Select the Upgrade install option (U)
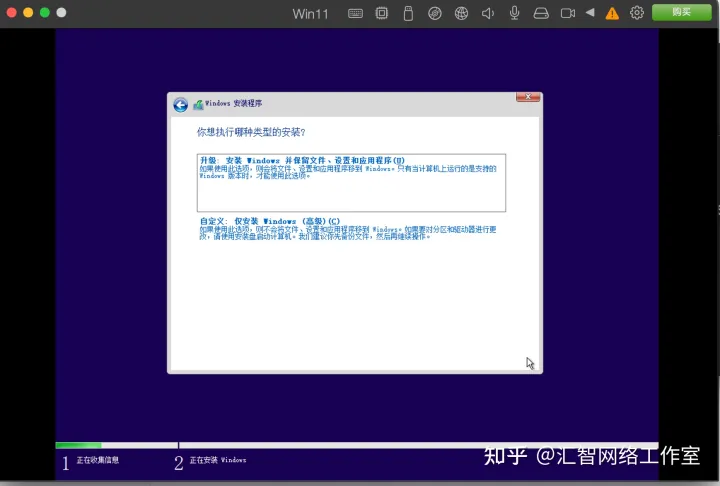Image resolution: width=720 pixels, height=486 pixels. click(x=351, y=182)
